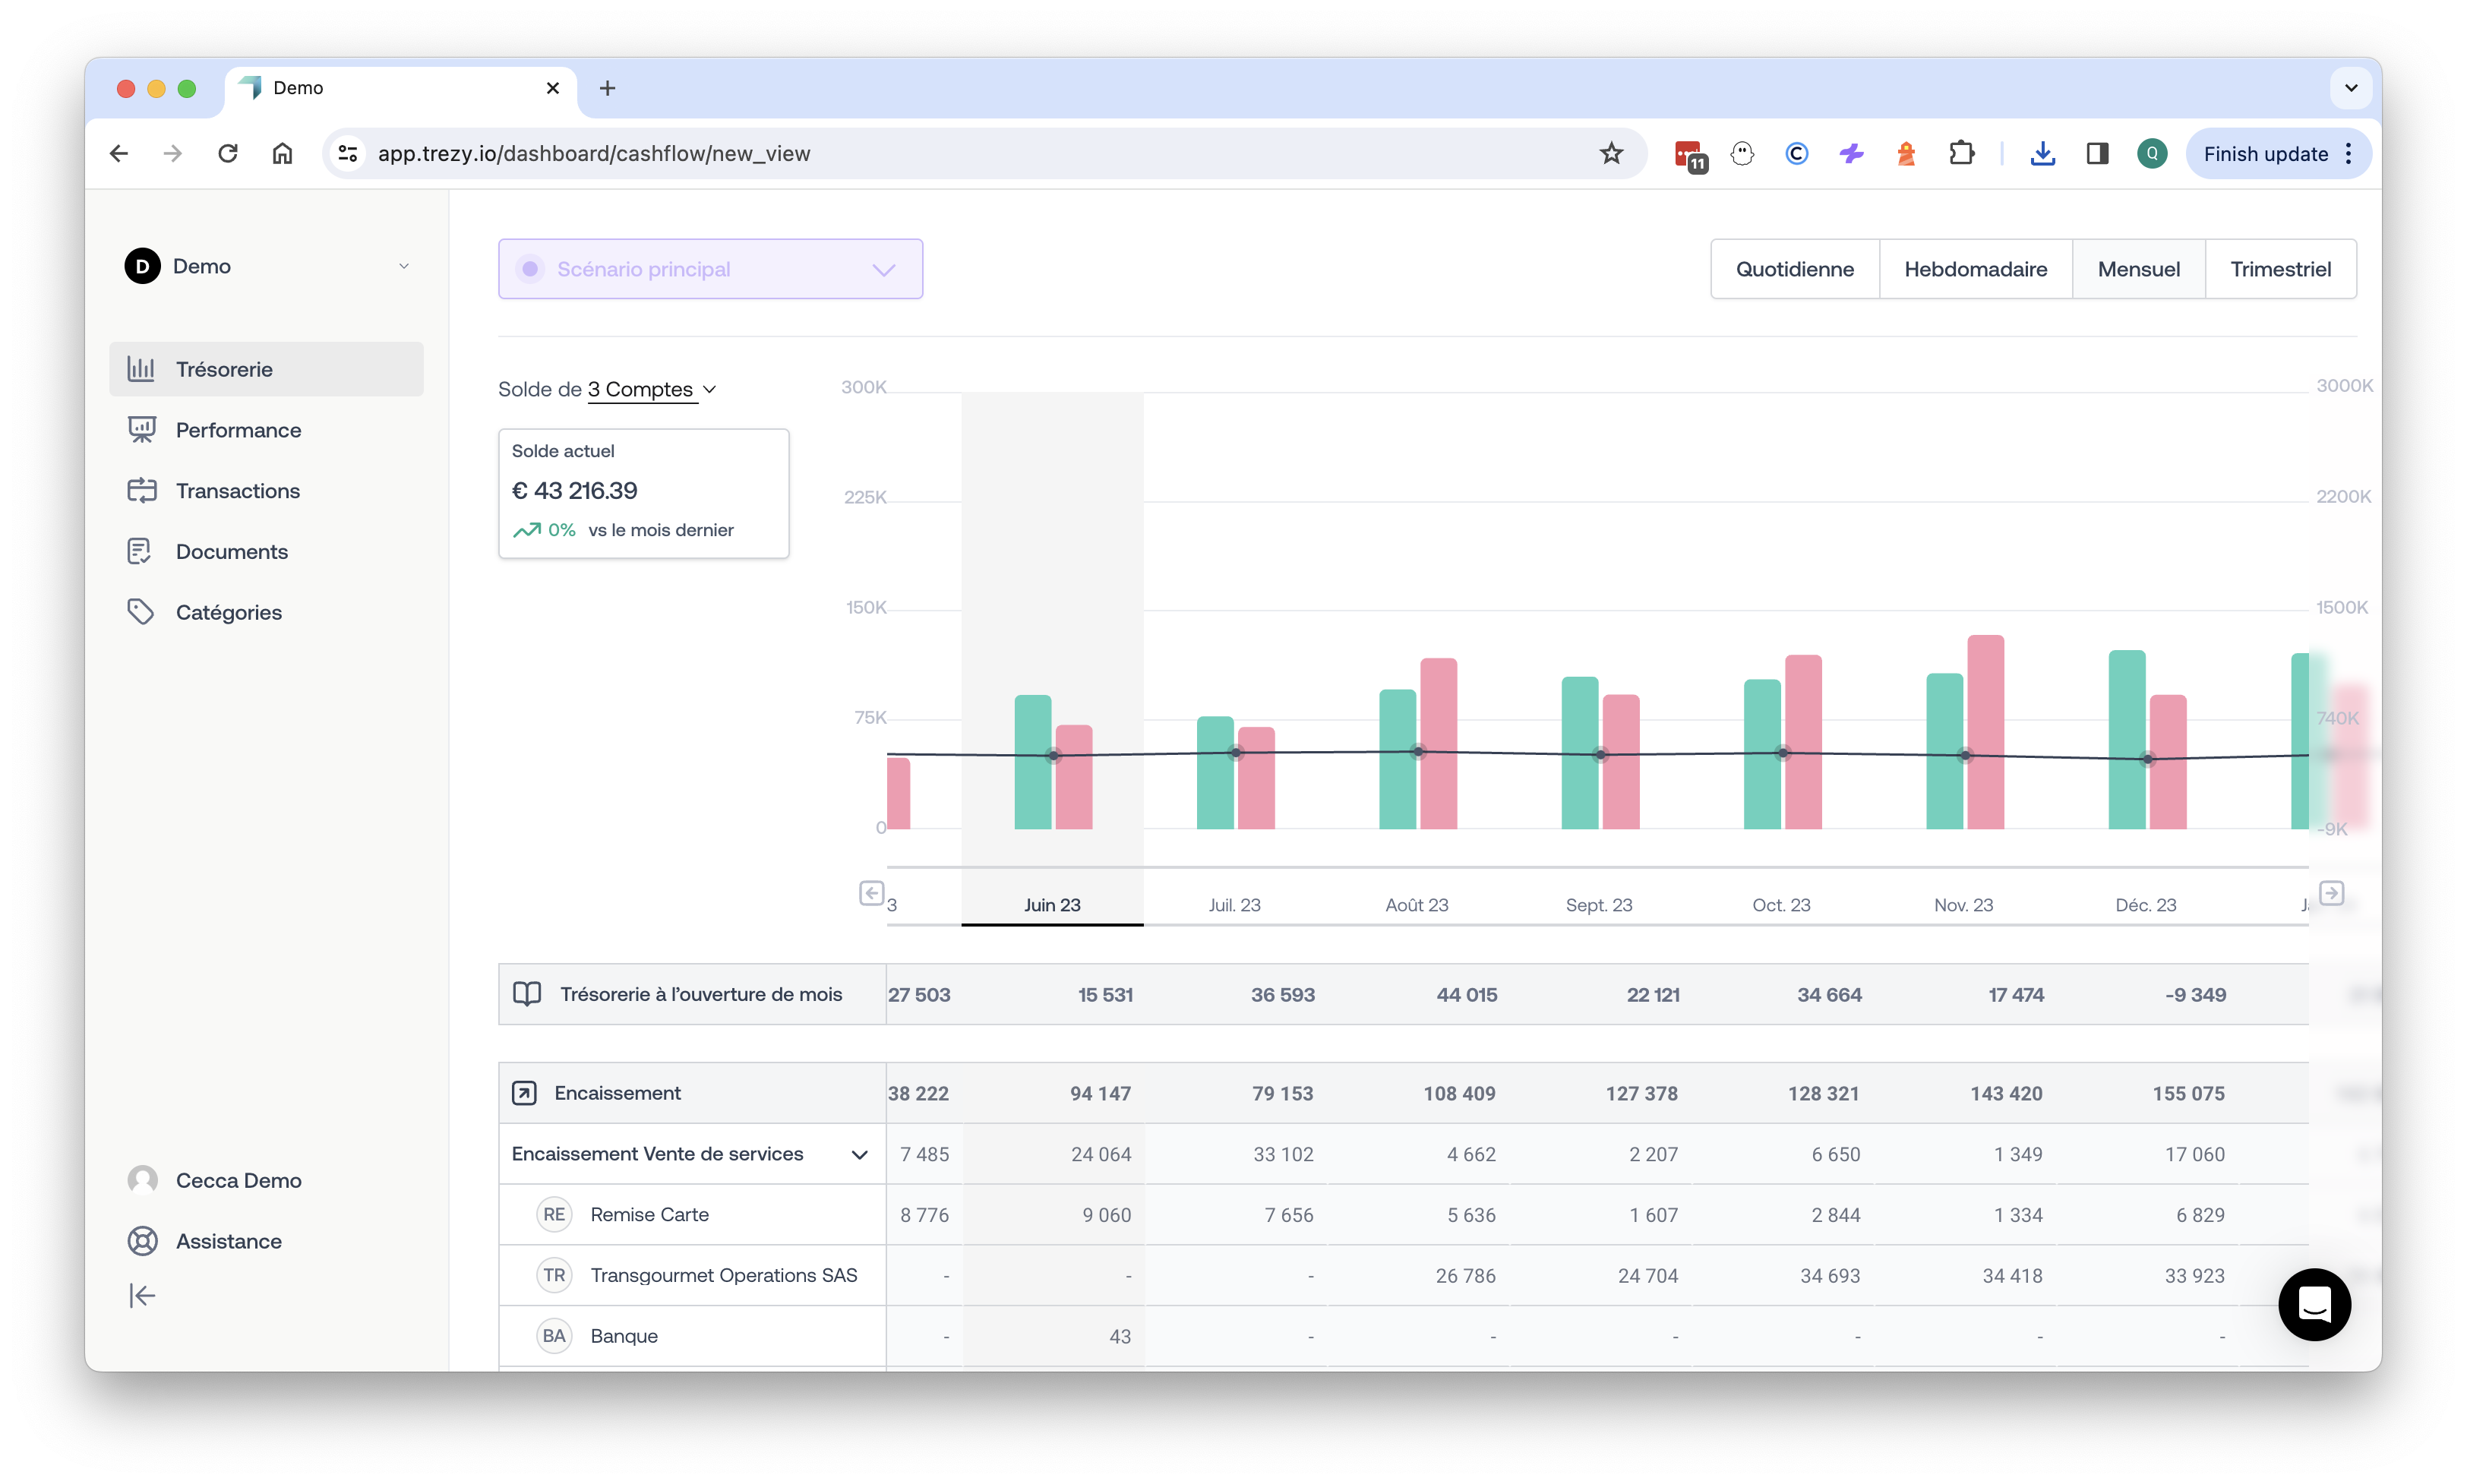Open the browser downloads icon
This screenshot has height=1484, width=2467.
[x=2043, y=153]
